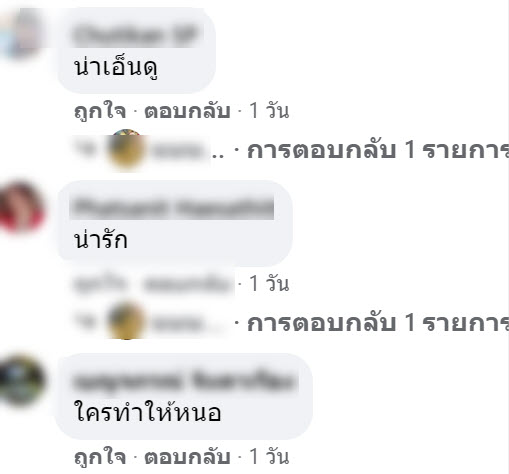The image size is (509, 474).
Task: Open the red profile picture beside น่ารัก comment
Action: tap(21, 207)
